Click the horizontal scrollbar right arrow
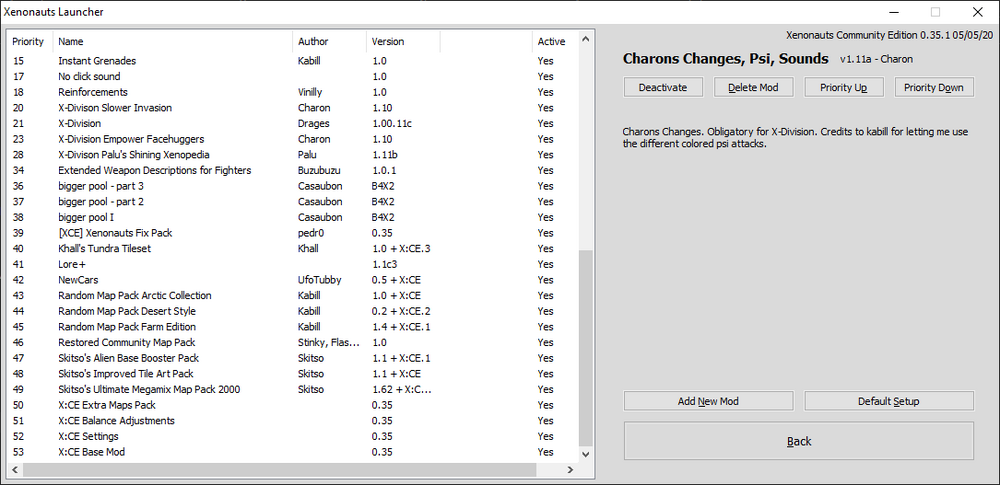 pyautogui.click(x=570, y=470)
